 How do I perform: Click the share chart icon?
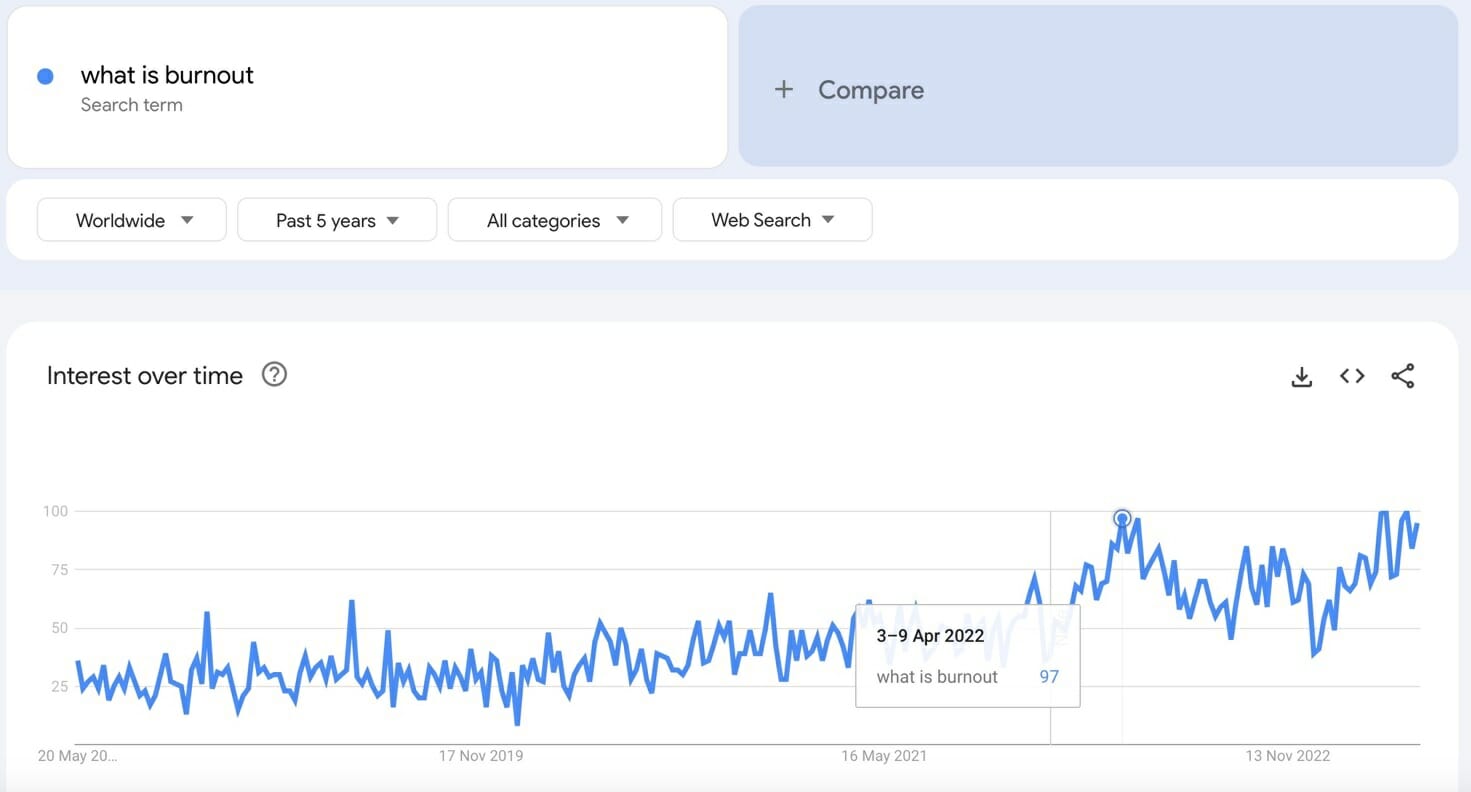pos(1403,376)
